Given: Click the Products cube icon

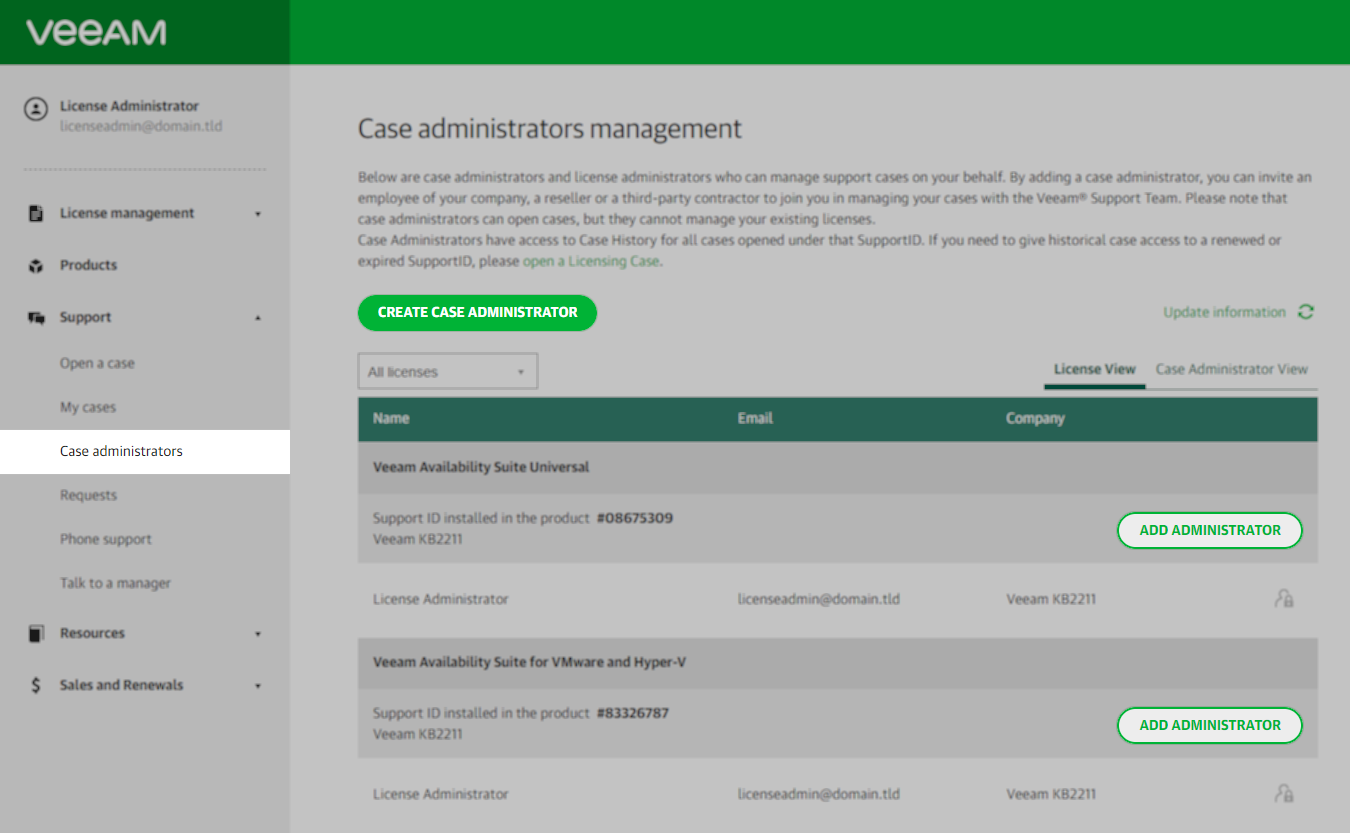Looking at the screenshot, I should click(x=36, y=266).
